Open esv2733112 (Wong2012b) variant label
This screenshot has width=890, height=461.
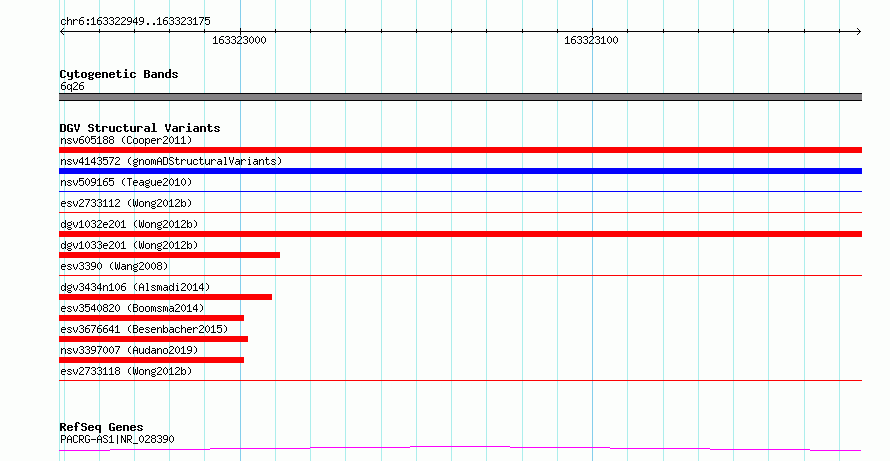[x=126, y=203]
